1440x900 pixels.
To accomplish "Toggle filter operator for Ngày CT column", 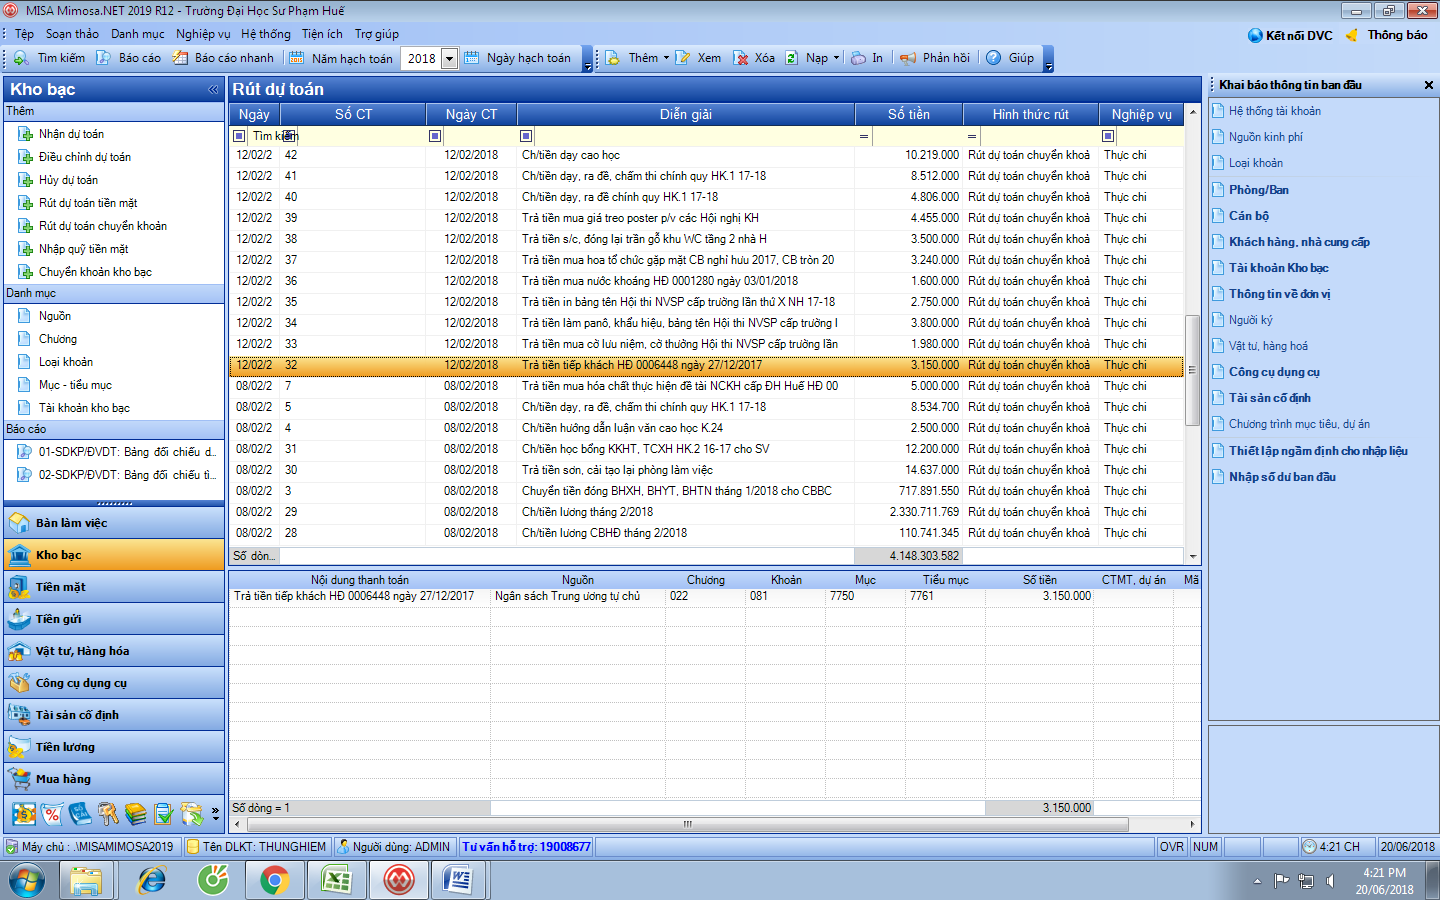I will (435, 136).
